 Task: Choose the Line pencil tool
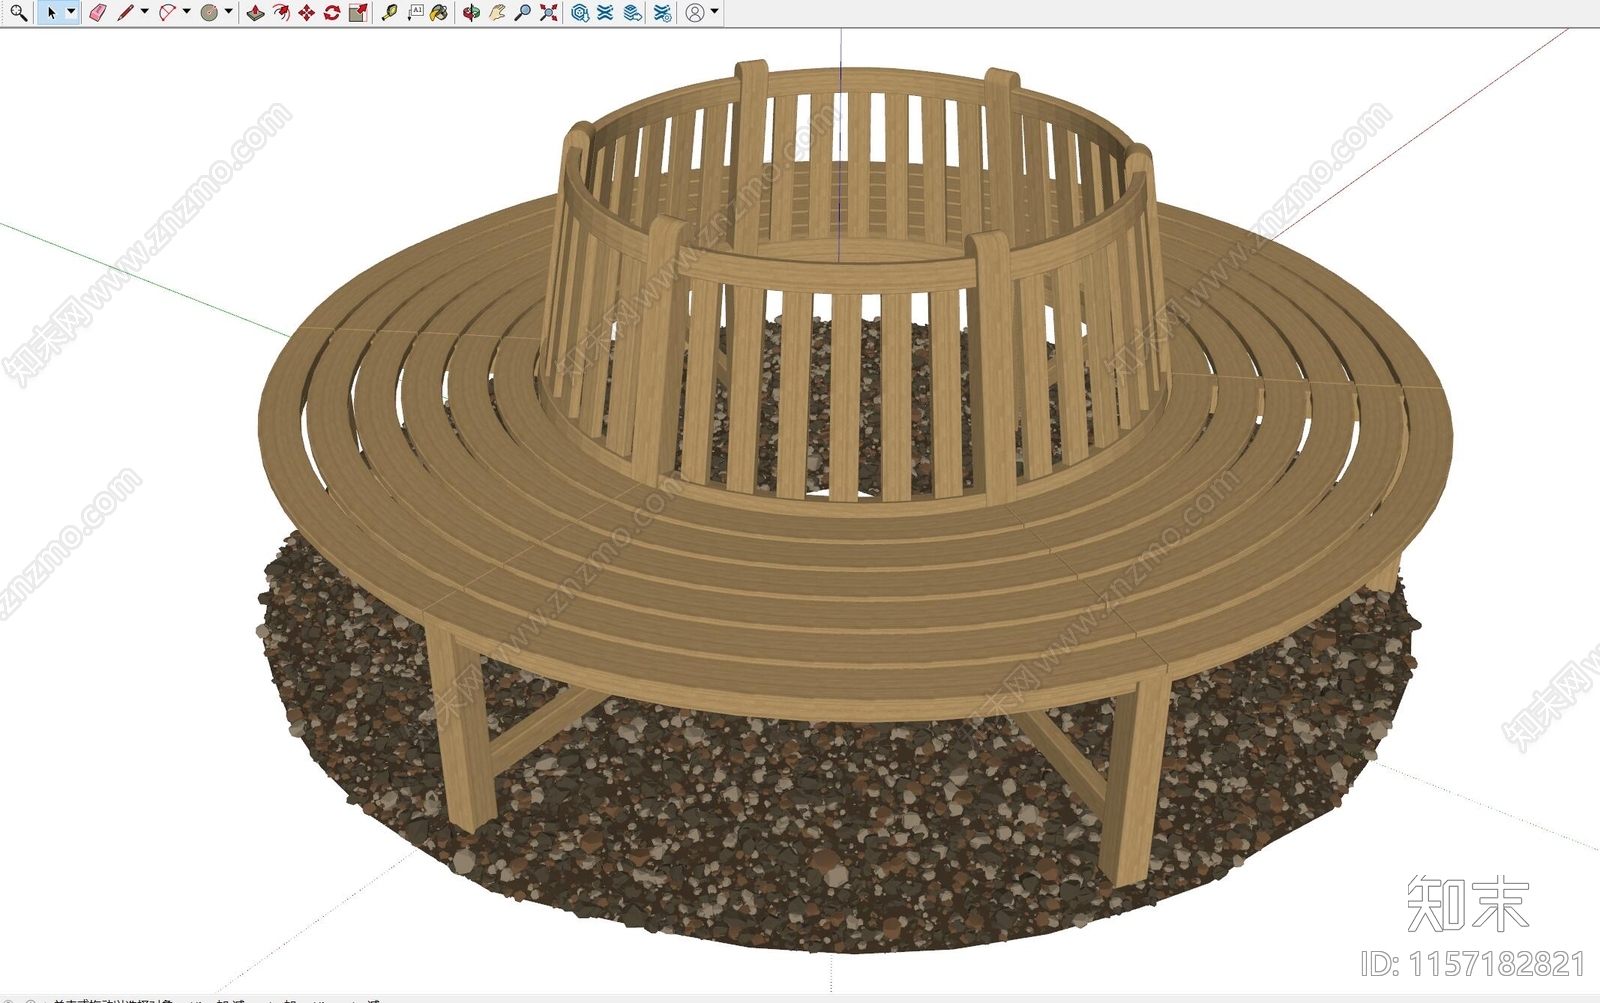click(x=126, y=13)
